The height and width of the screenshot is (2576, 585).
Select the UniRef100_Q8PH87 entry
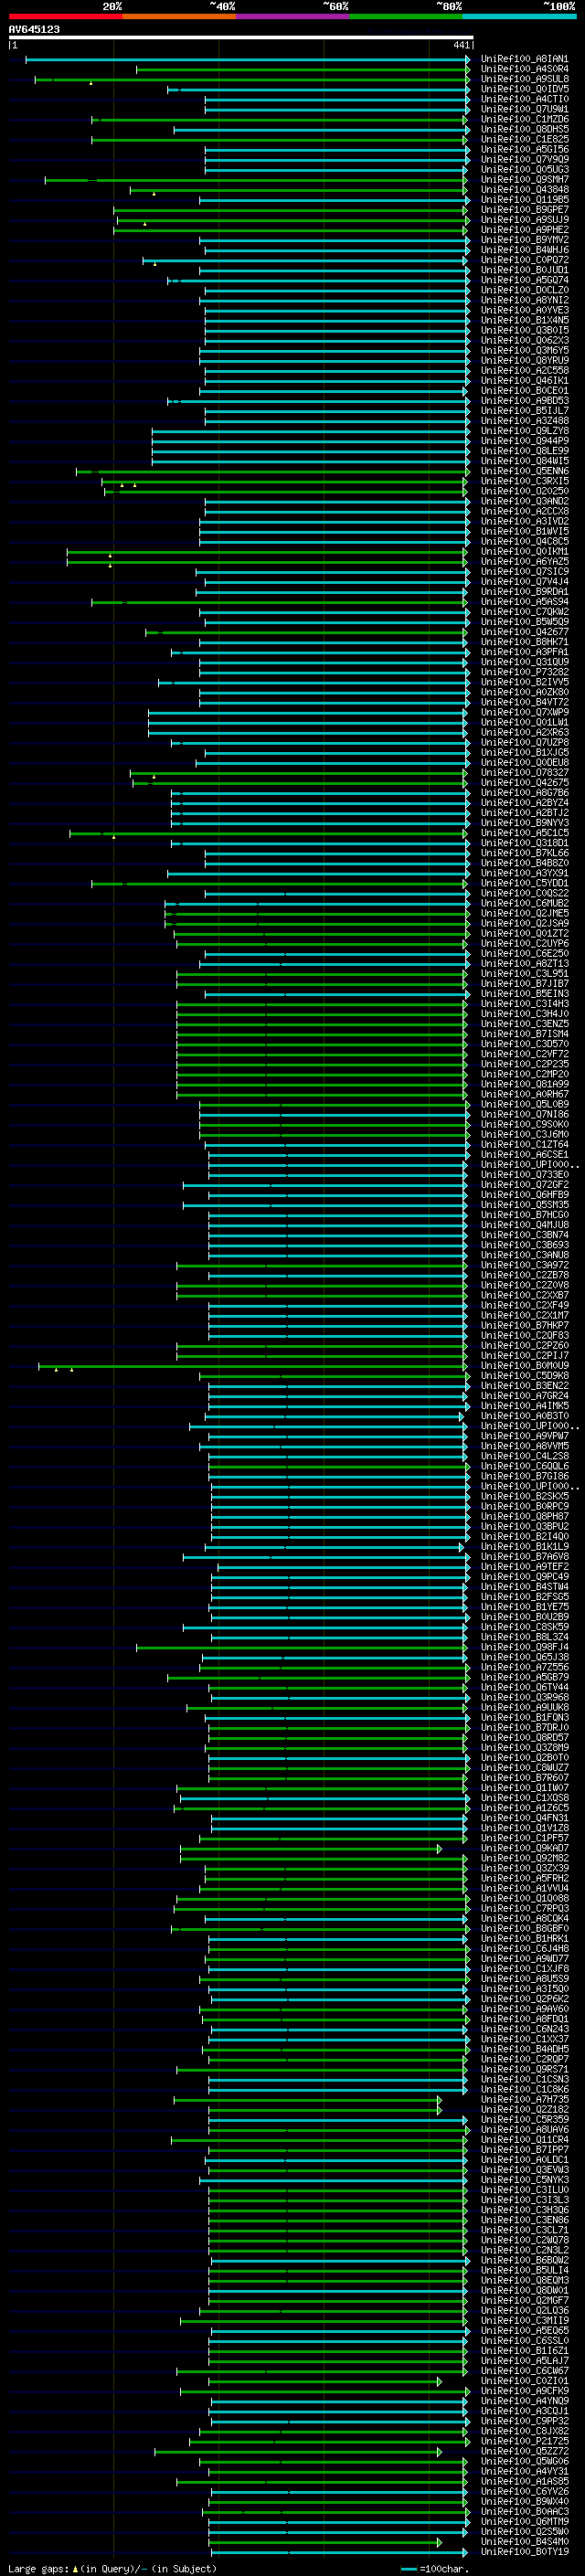coord(524,1516)
